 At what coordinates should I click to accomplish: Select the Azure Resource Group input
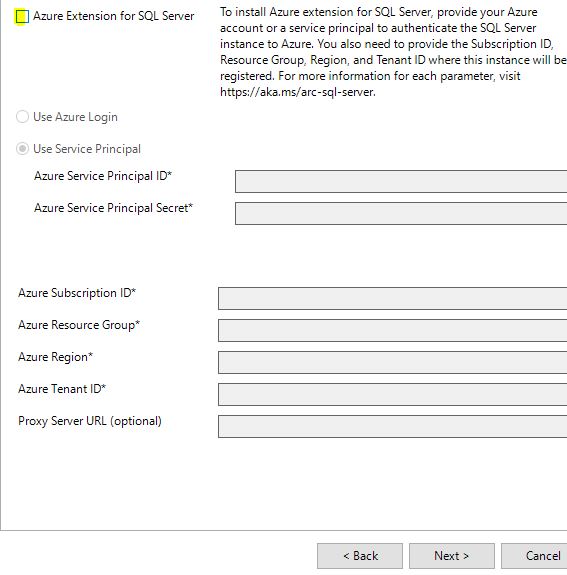tap(392, 330)
